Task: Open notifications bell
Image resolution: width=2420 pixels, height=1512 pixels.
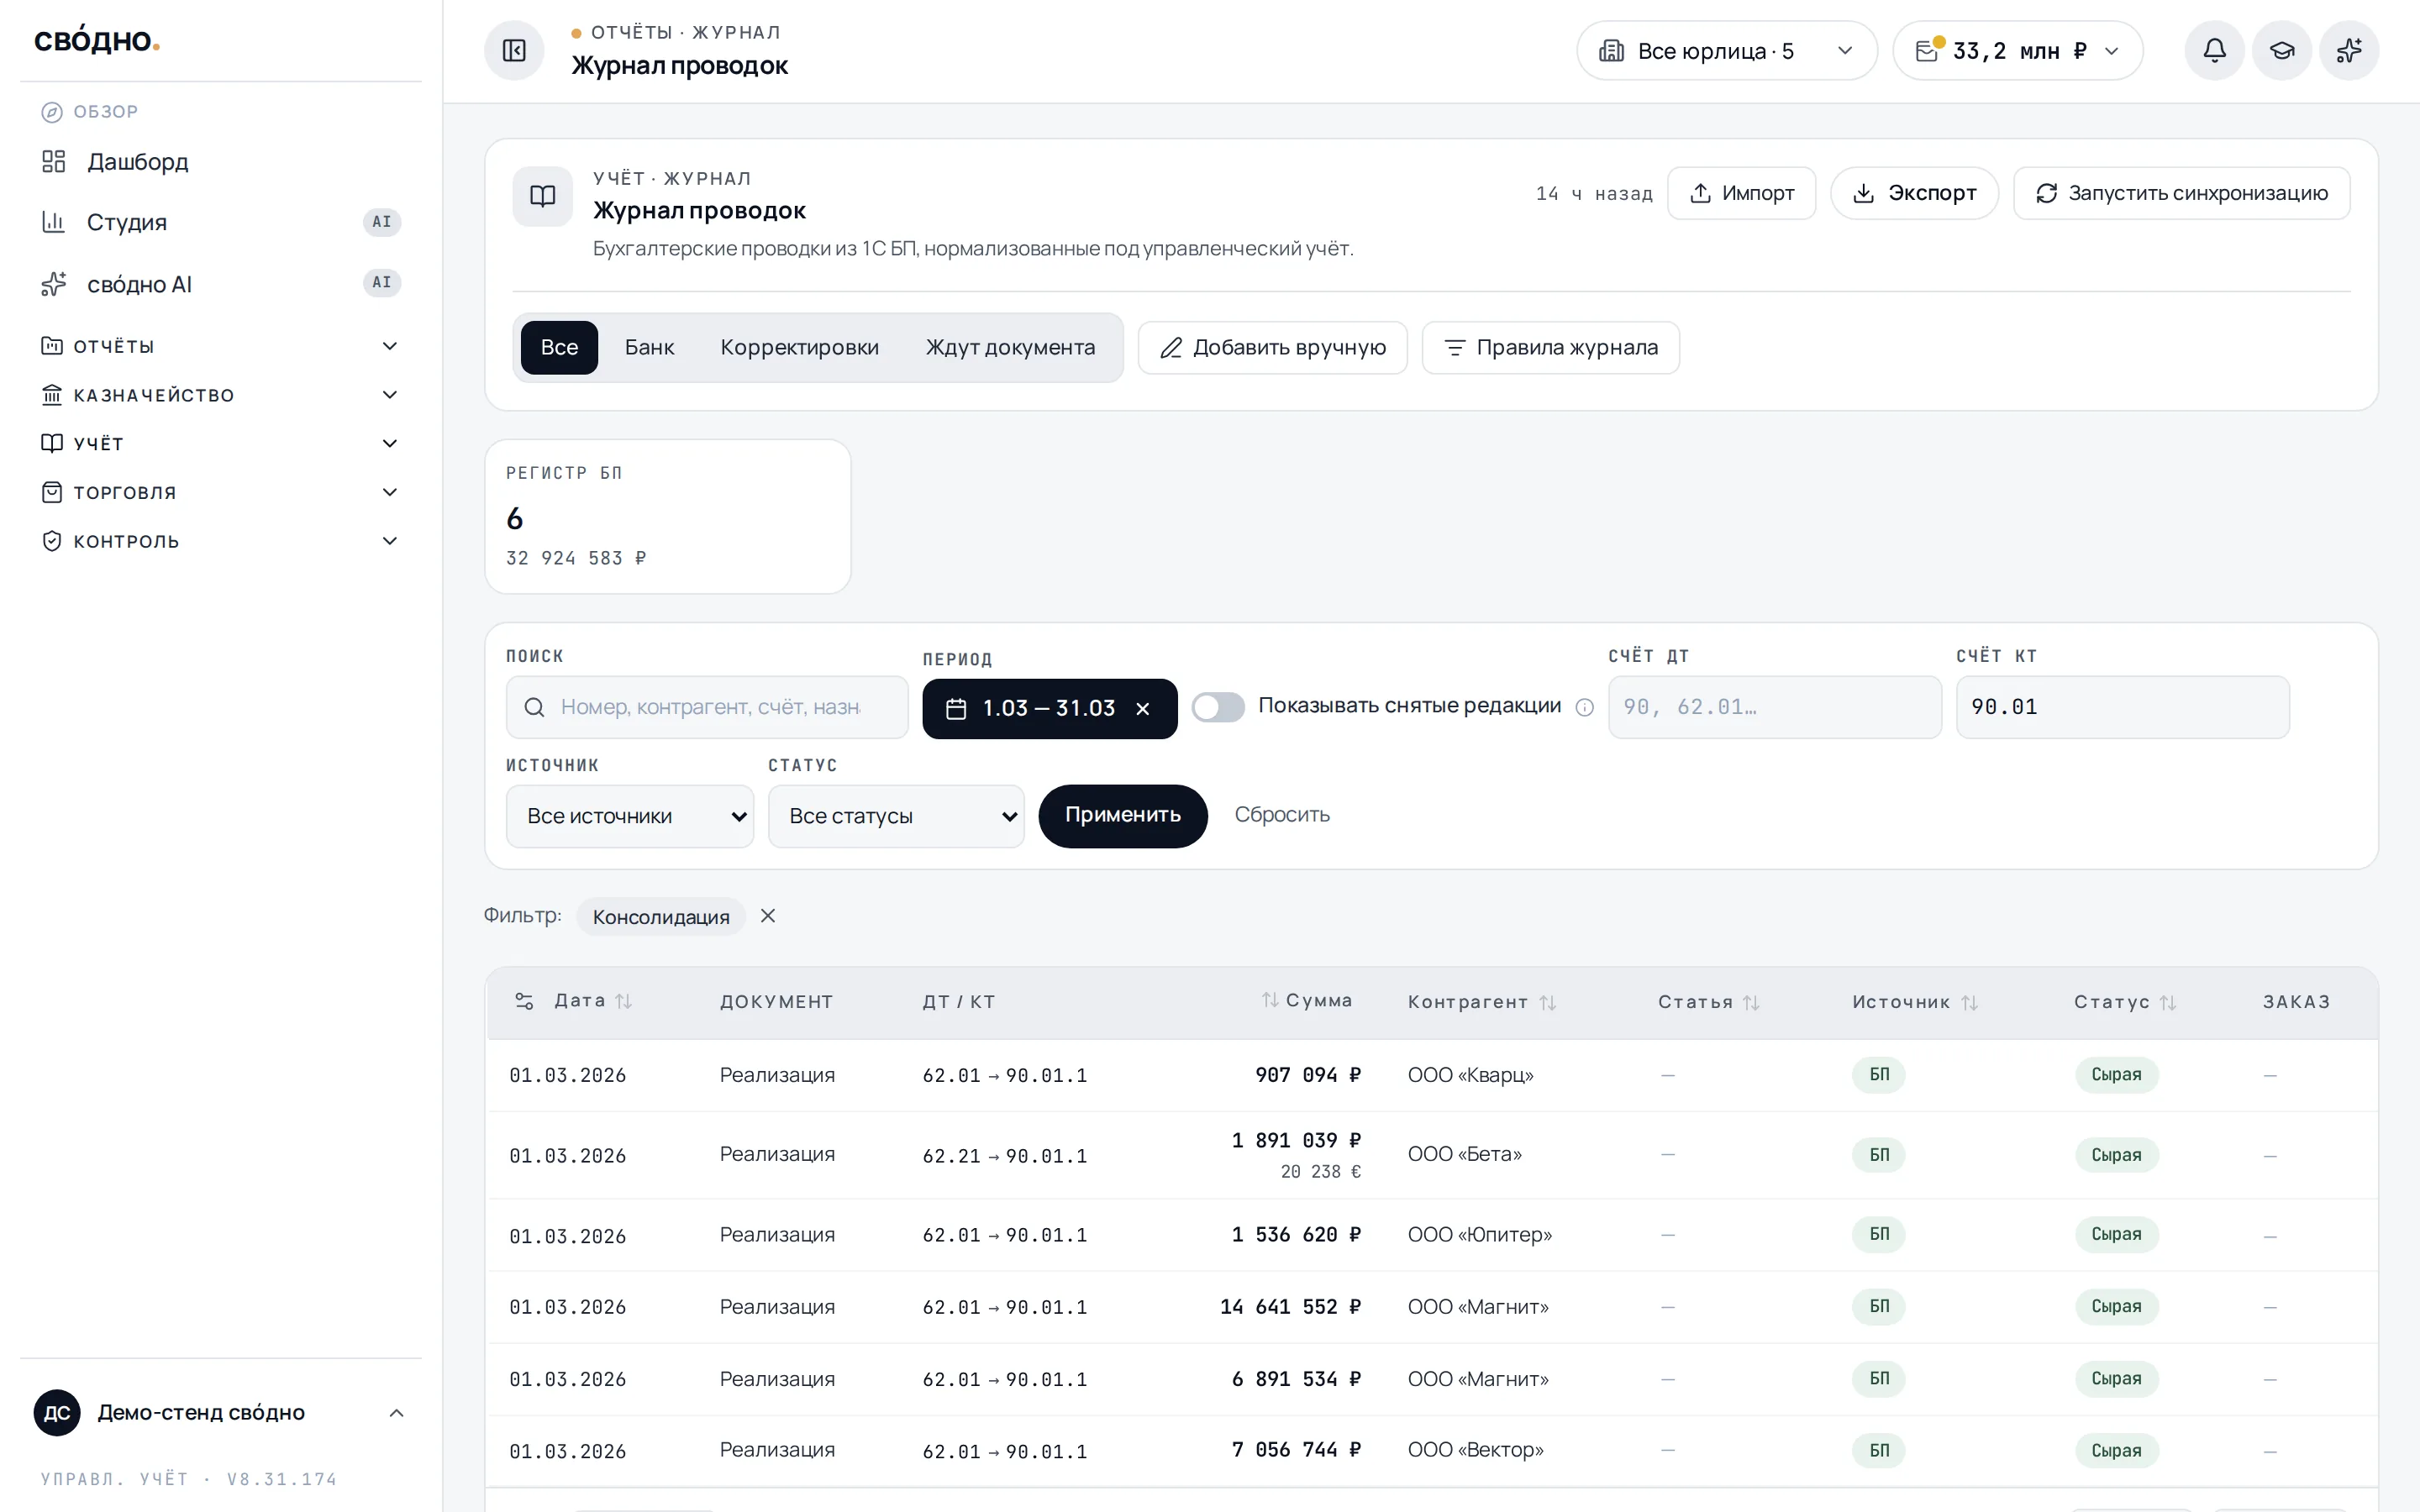Action: [x=2214, y=51]
